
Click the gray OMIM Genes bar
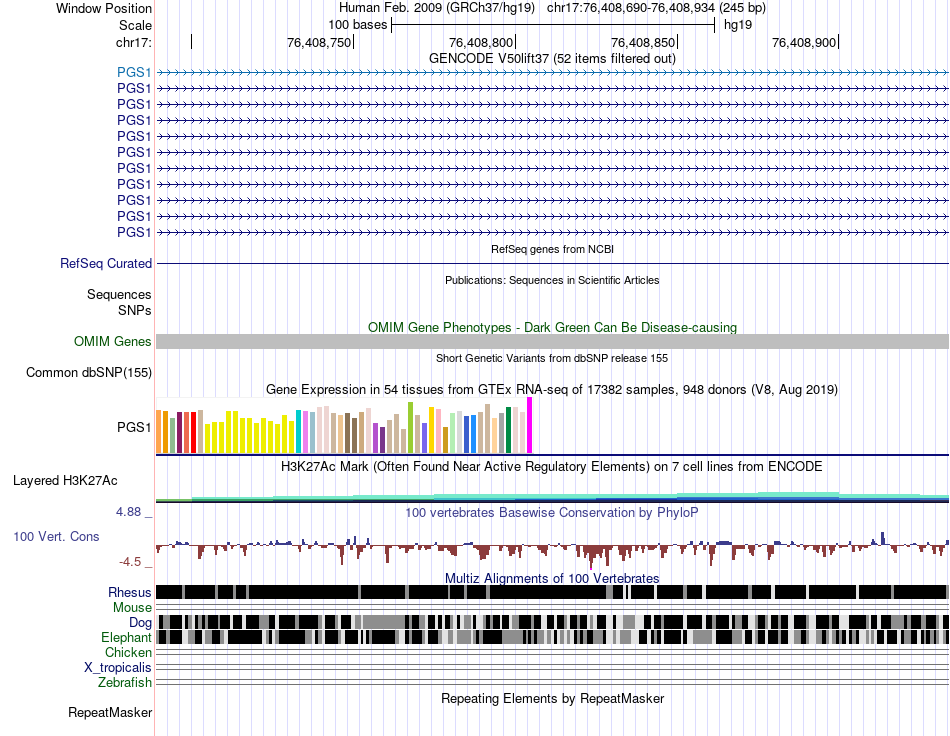coord(552,342)
